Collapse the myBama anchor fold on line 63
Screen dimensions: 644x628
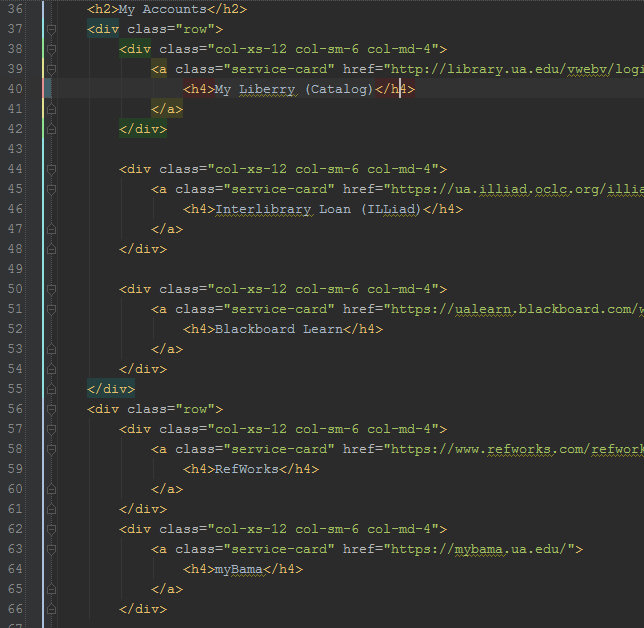click(51, 549)
